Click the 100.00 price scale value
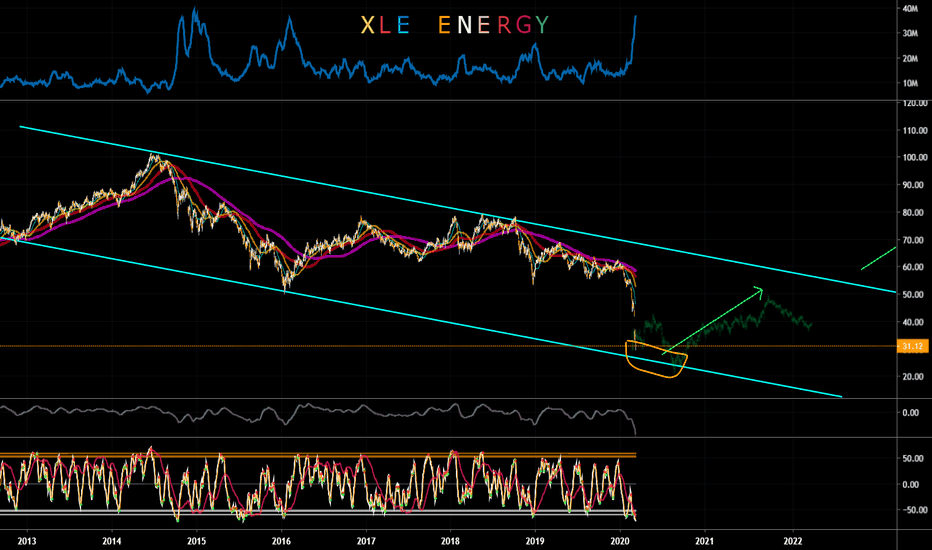This screenshot has height=550, width=932. pos(914,158)
